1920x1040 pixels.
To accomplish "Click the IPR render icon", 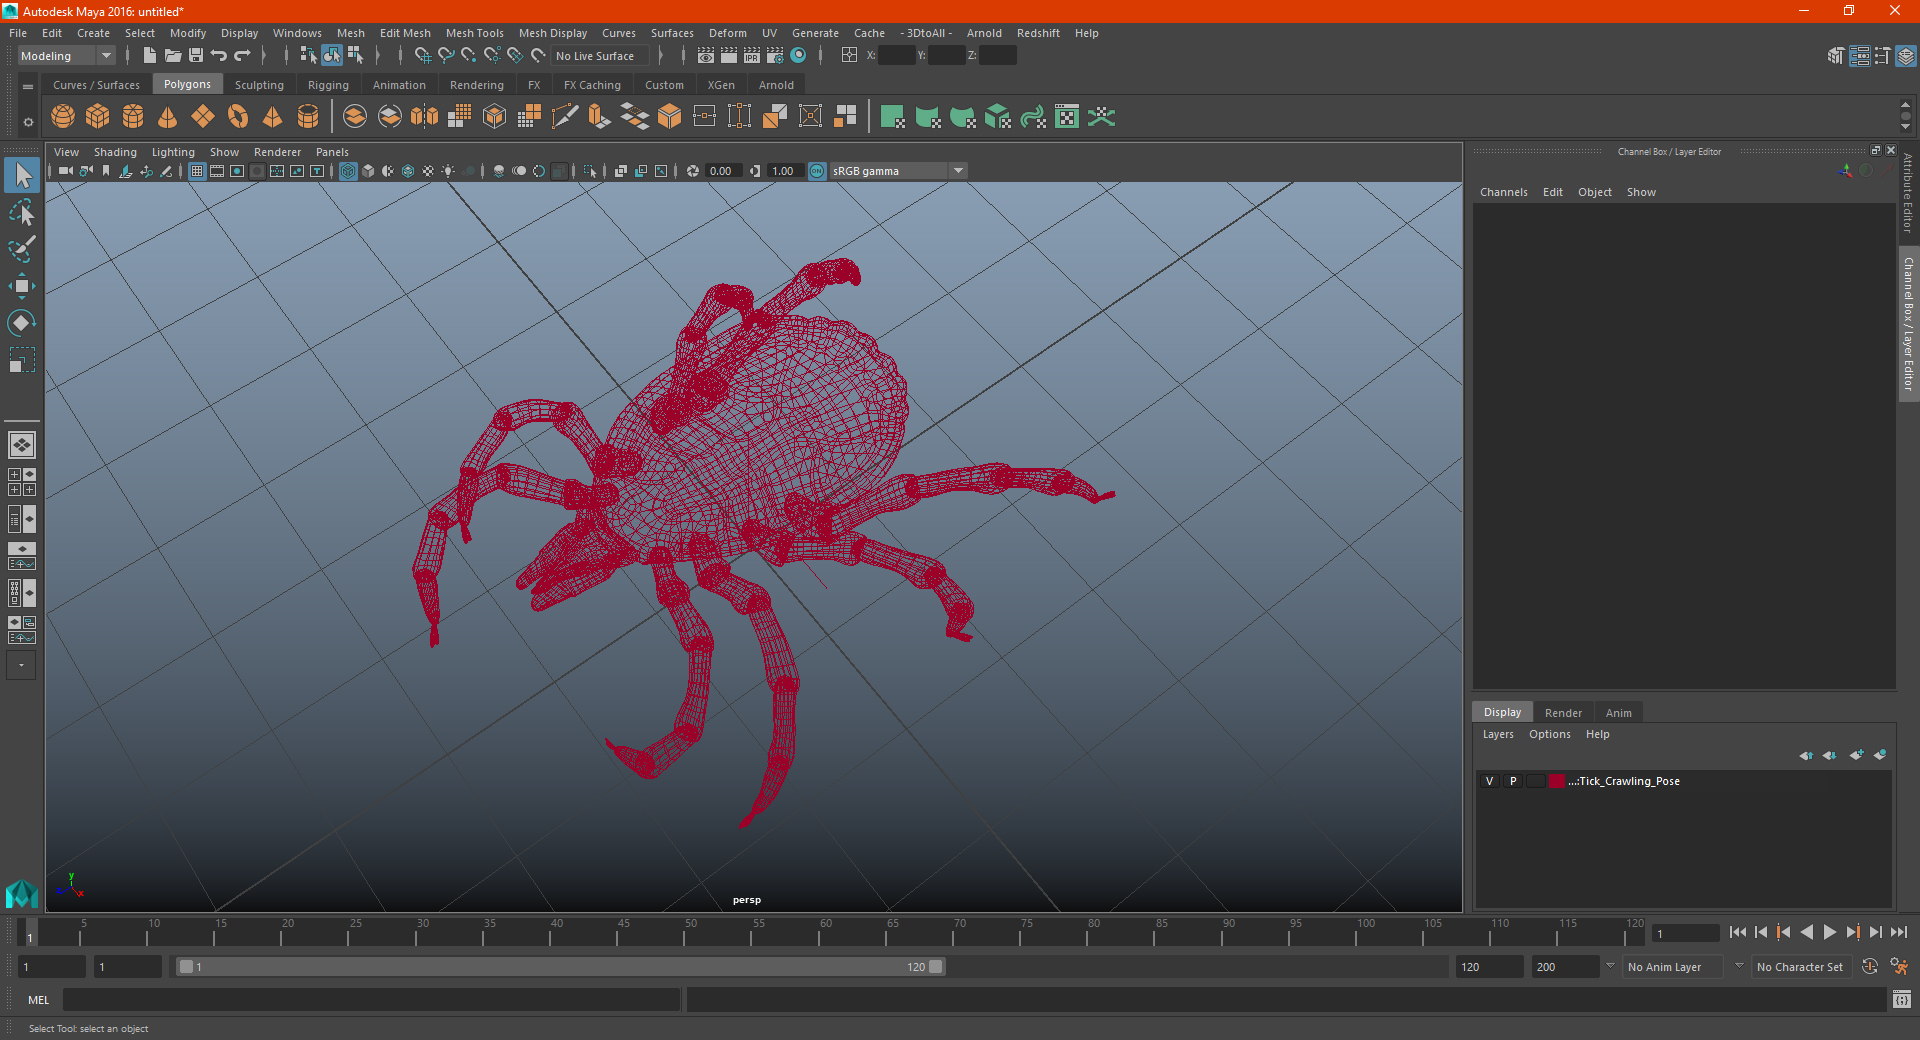I will click(752, 56).
